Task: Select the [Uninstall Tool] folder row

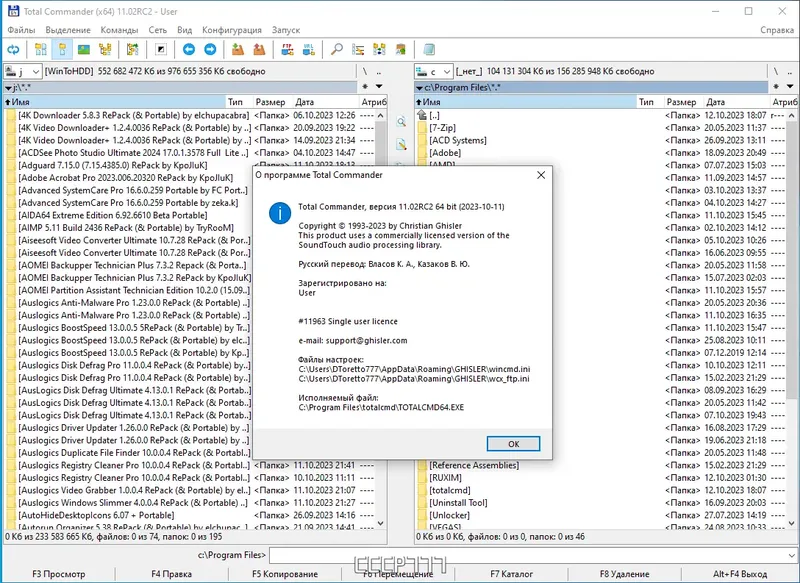Action: click(x=601, y=503)
